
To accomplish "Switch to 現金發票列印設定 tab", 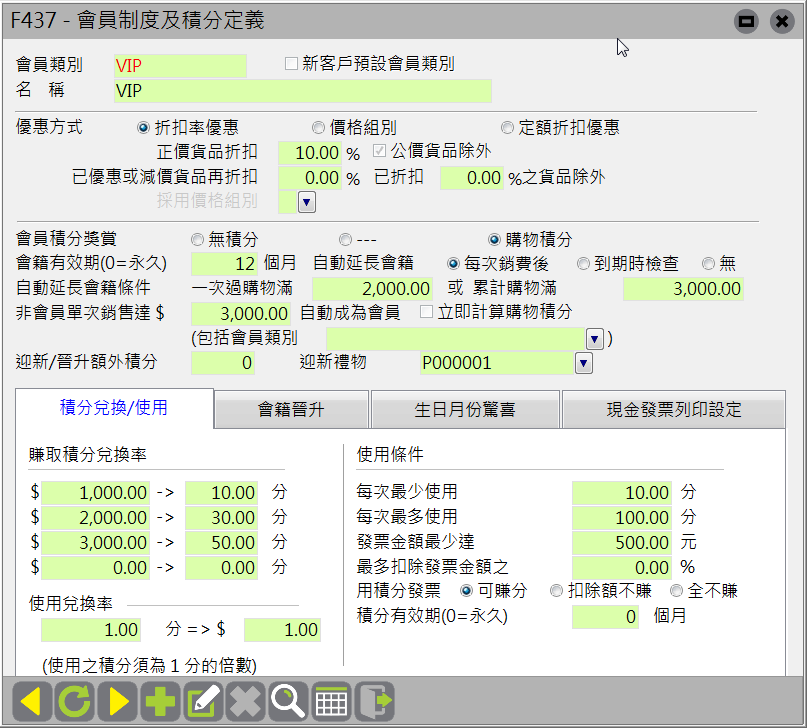I will point(674,410).
